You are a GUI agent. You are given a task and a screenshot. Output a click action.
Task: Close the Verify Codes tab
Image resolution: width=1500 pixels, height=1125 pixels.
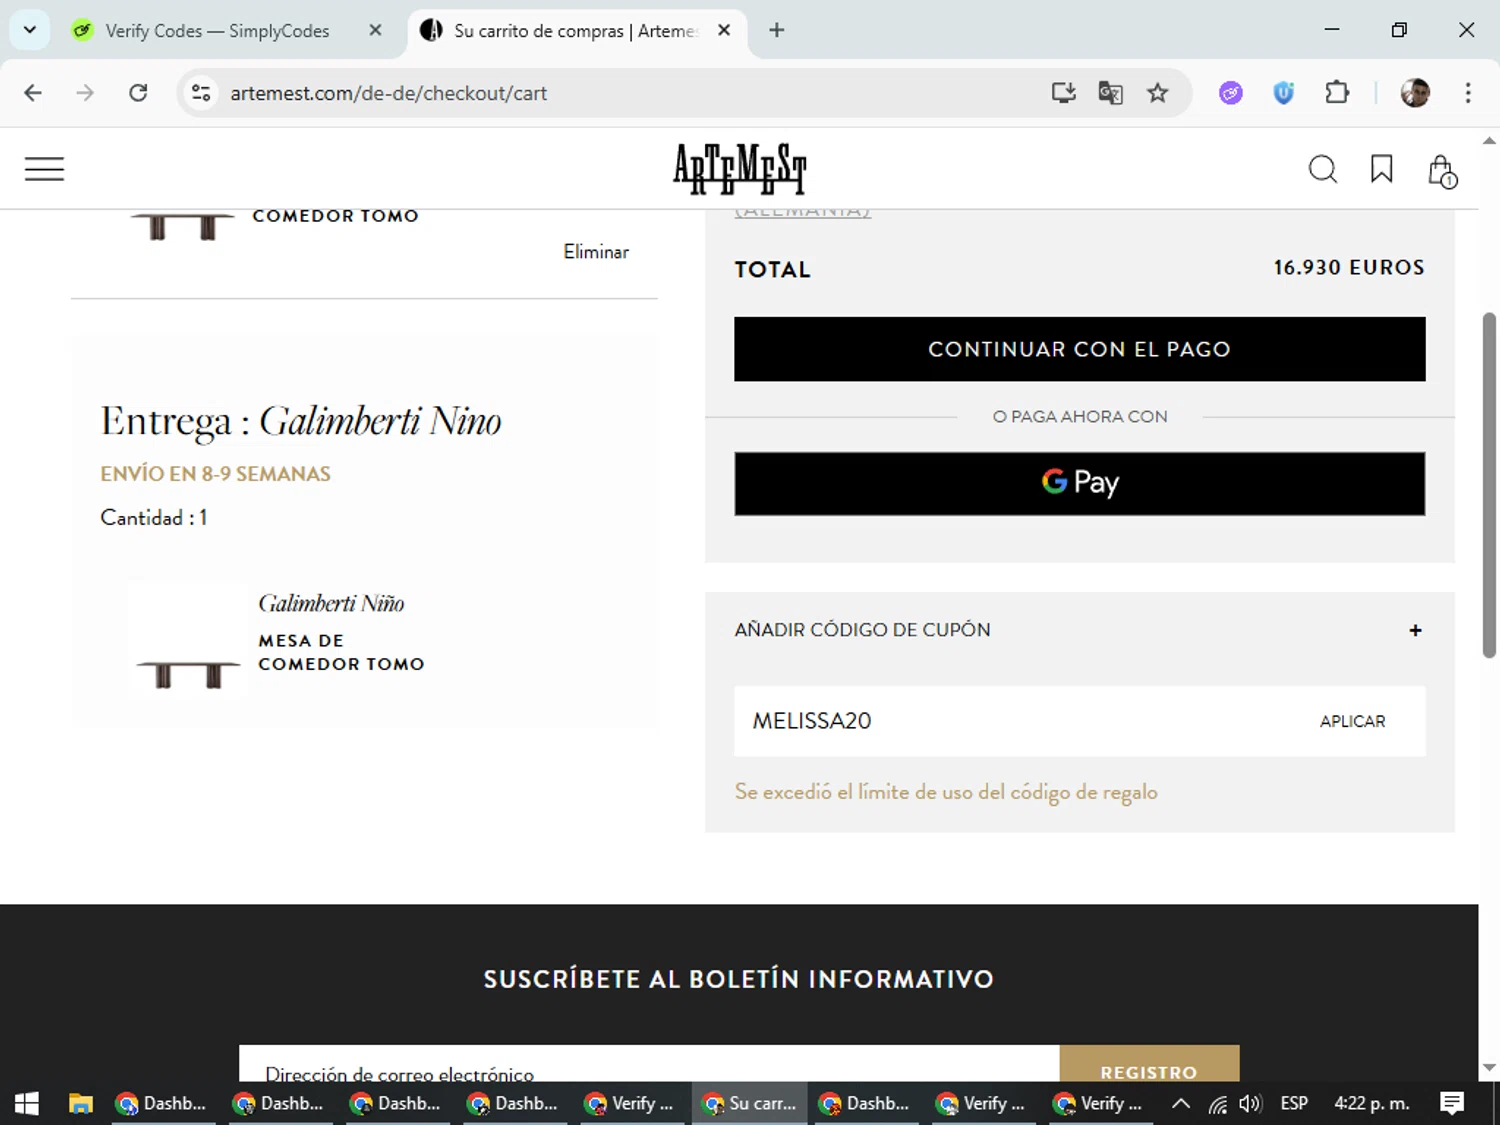tap(375, 30)
